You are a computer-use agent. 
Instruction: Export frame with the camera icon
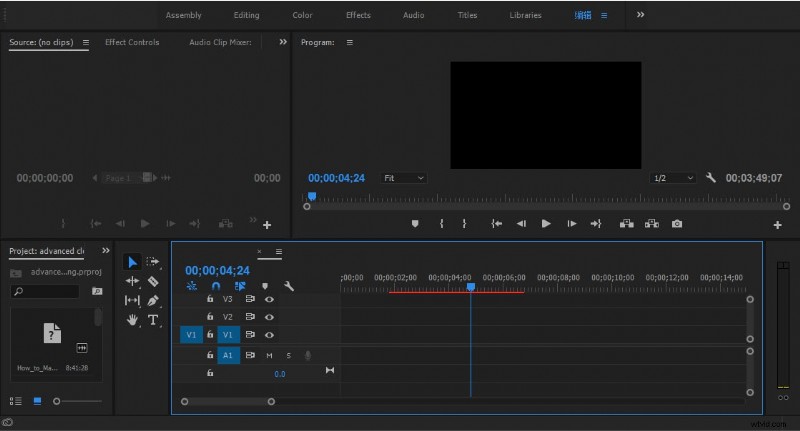point(677,223)
